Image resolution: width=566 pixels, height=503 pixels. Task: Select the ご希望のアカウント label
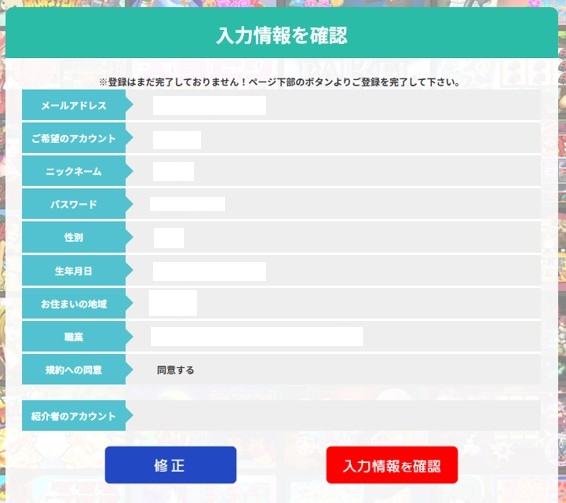point(77,138)
